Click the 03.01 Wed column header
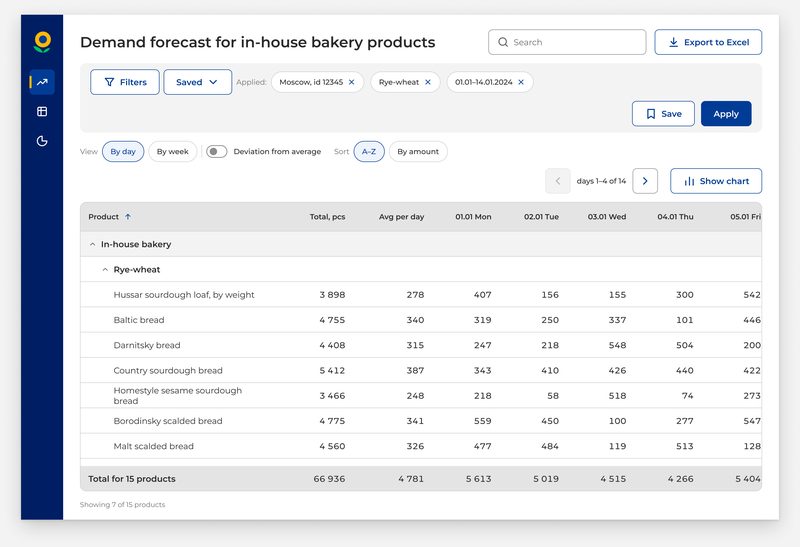This screenshot has width=800, height=547. pos(607,217)
